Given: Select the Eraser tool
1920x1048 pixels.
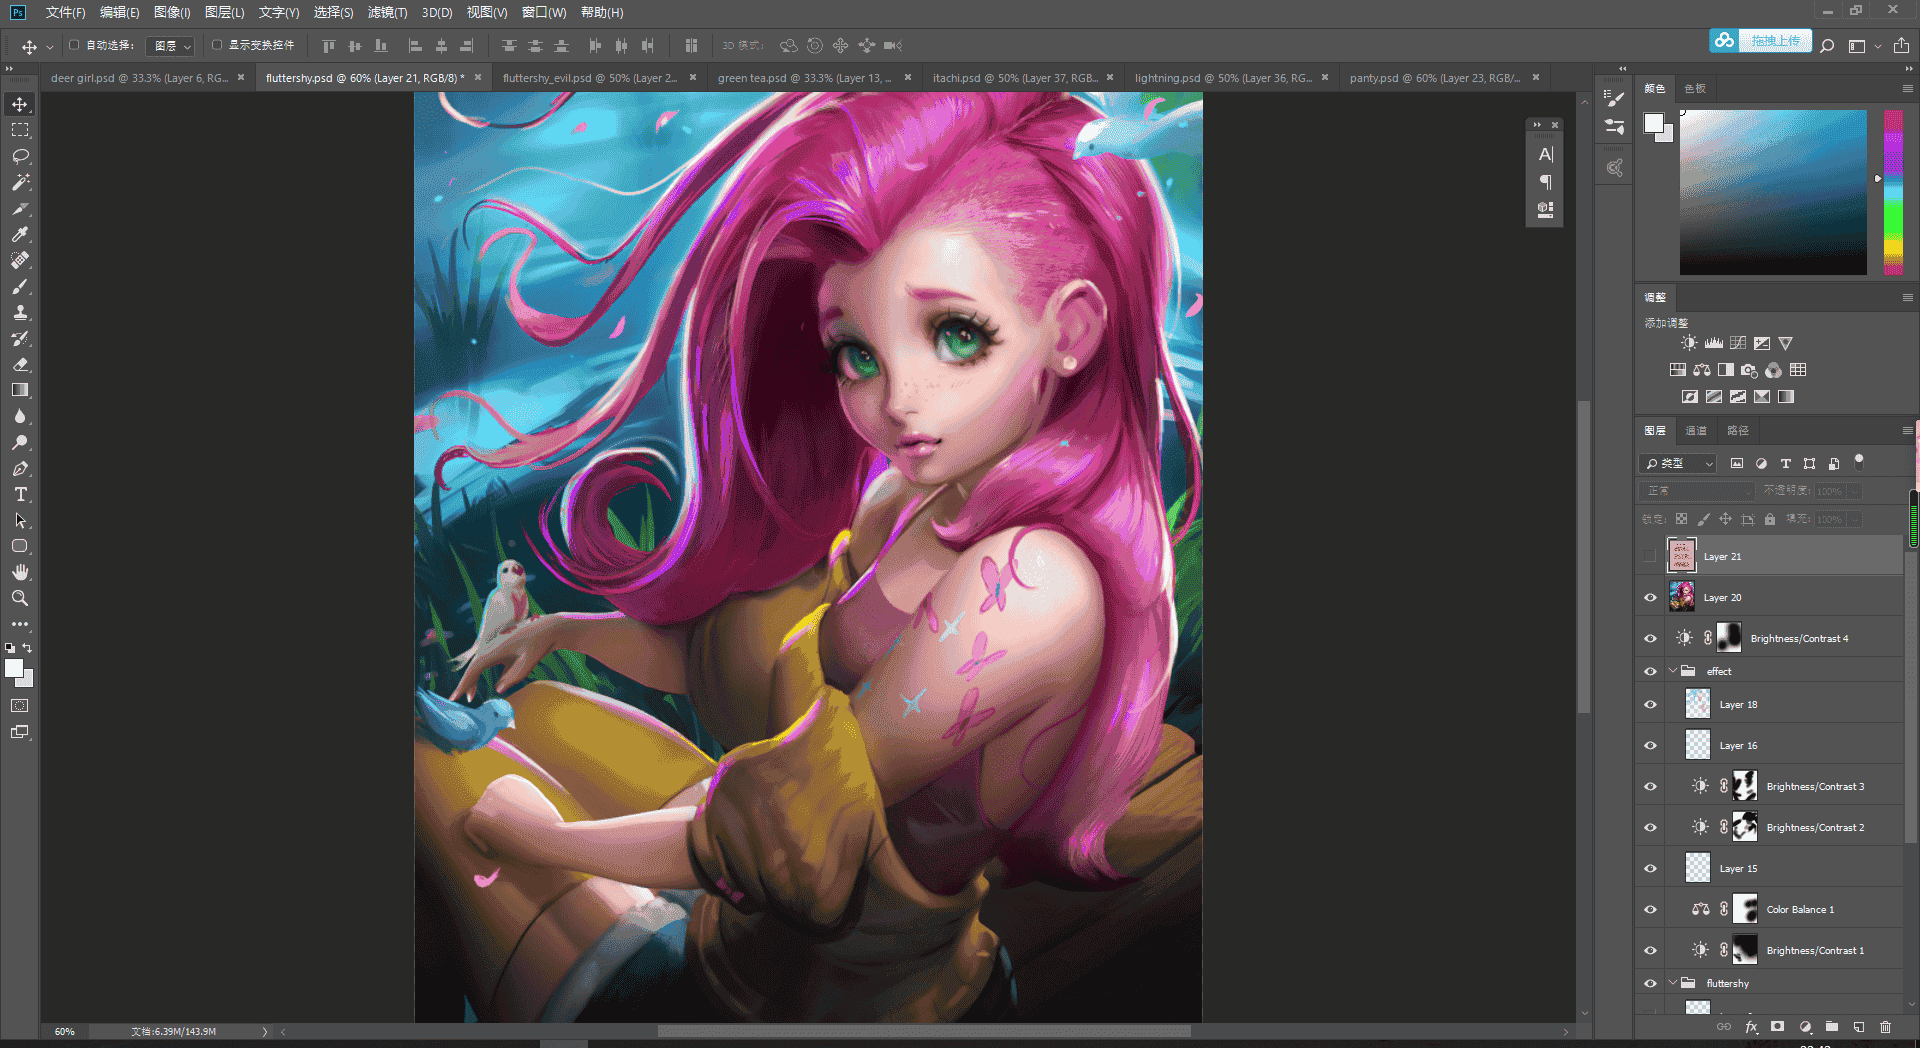Looking at the screenshot, I should 20,365.
